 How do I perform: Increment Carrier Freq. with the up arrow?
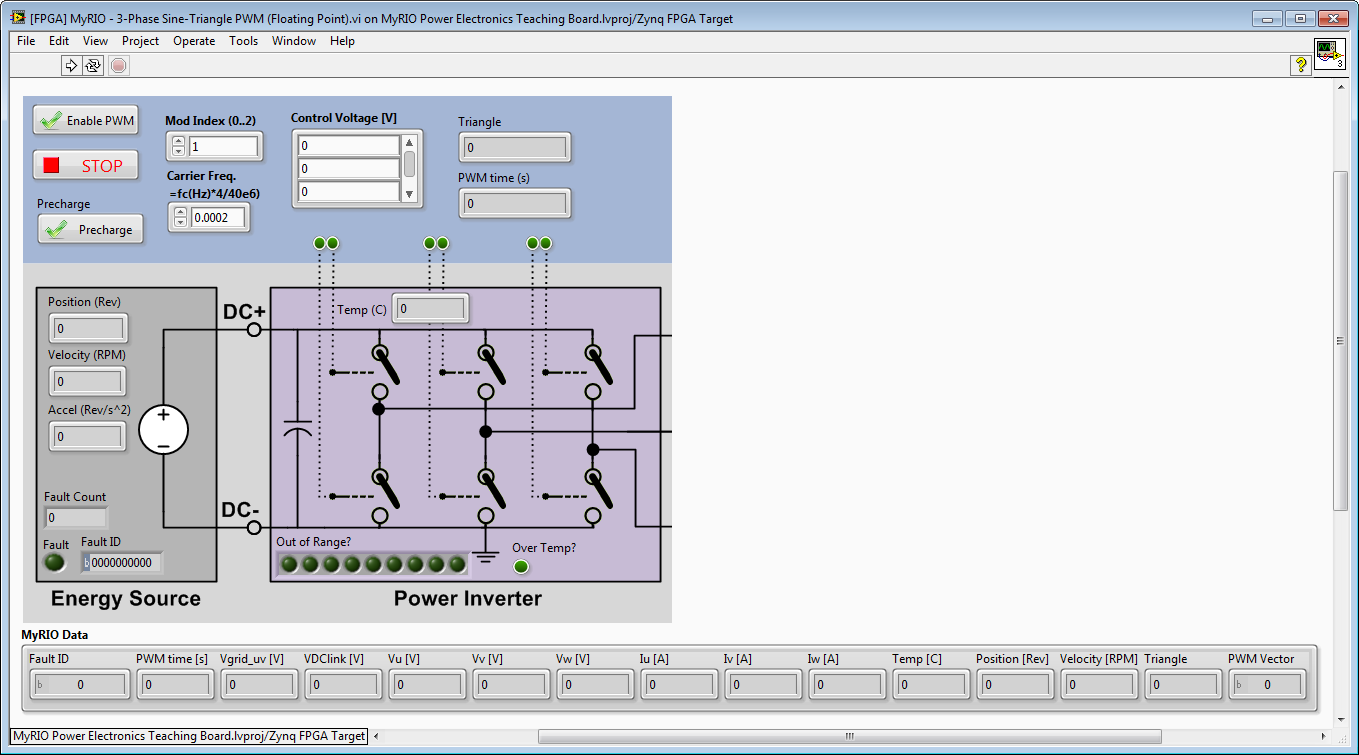point(180,212)
